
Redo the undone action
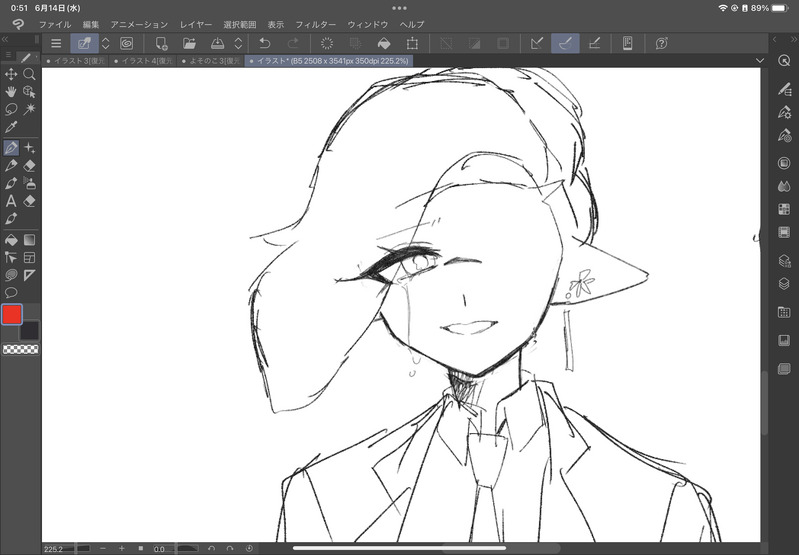tap(293, 43)
